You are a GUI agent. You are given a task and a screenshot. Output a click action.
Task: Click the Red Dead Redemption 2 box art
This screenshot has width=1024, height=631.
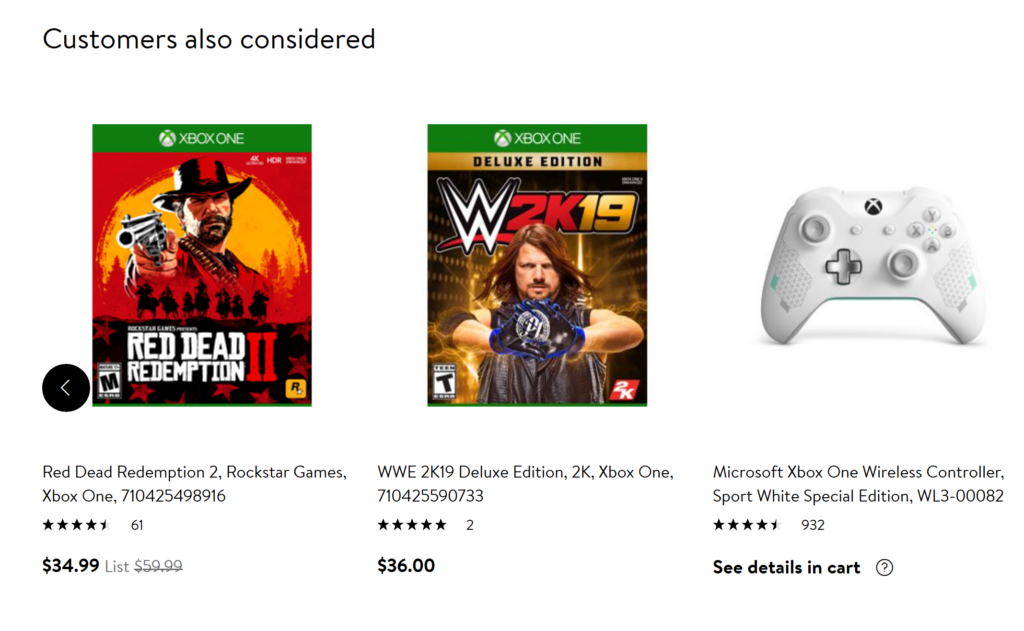coord(201,267)
